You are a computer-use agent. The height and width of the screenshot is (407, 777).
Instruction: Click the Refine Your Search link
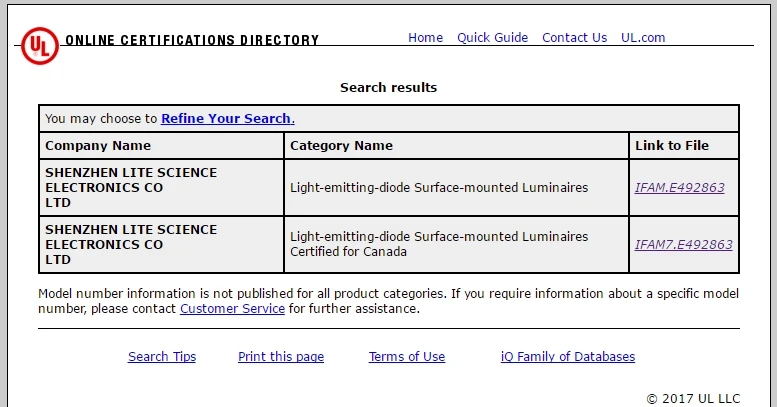tap(228, 118)
